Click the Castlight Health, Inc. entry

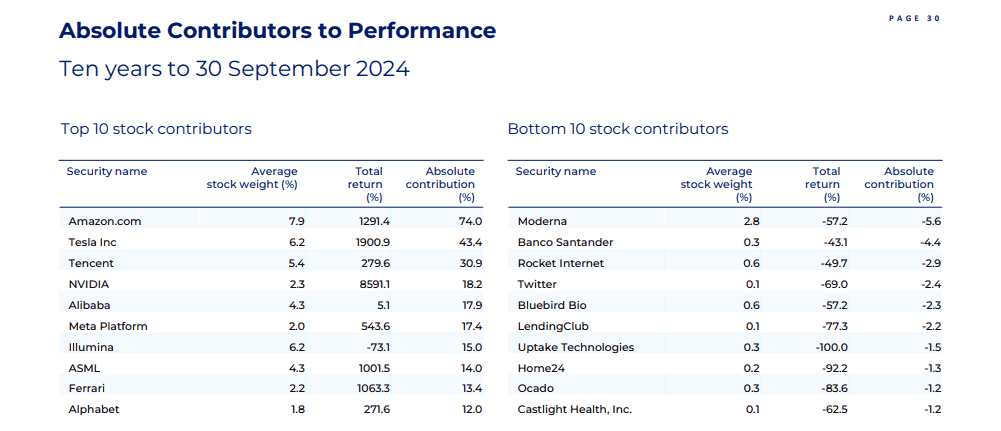point(574,409)
